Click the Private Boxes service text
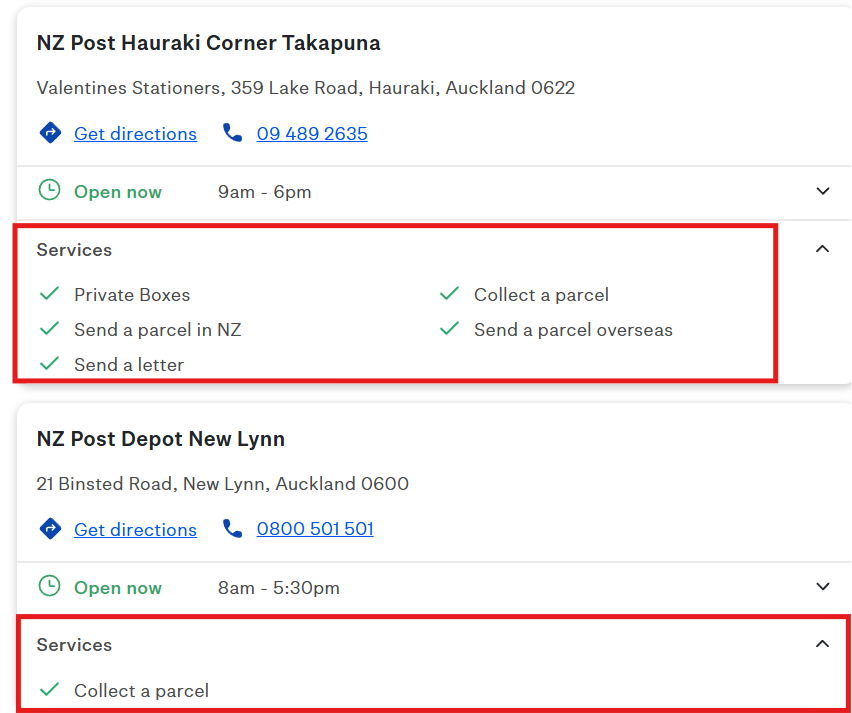852x713 pixels. (132, 295)
